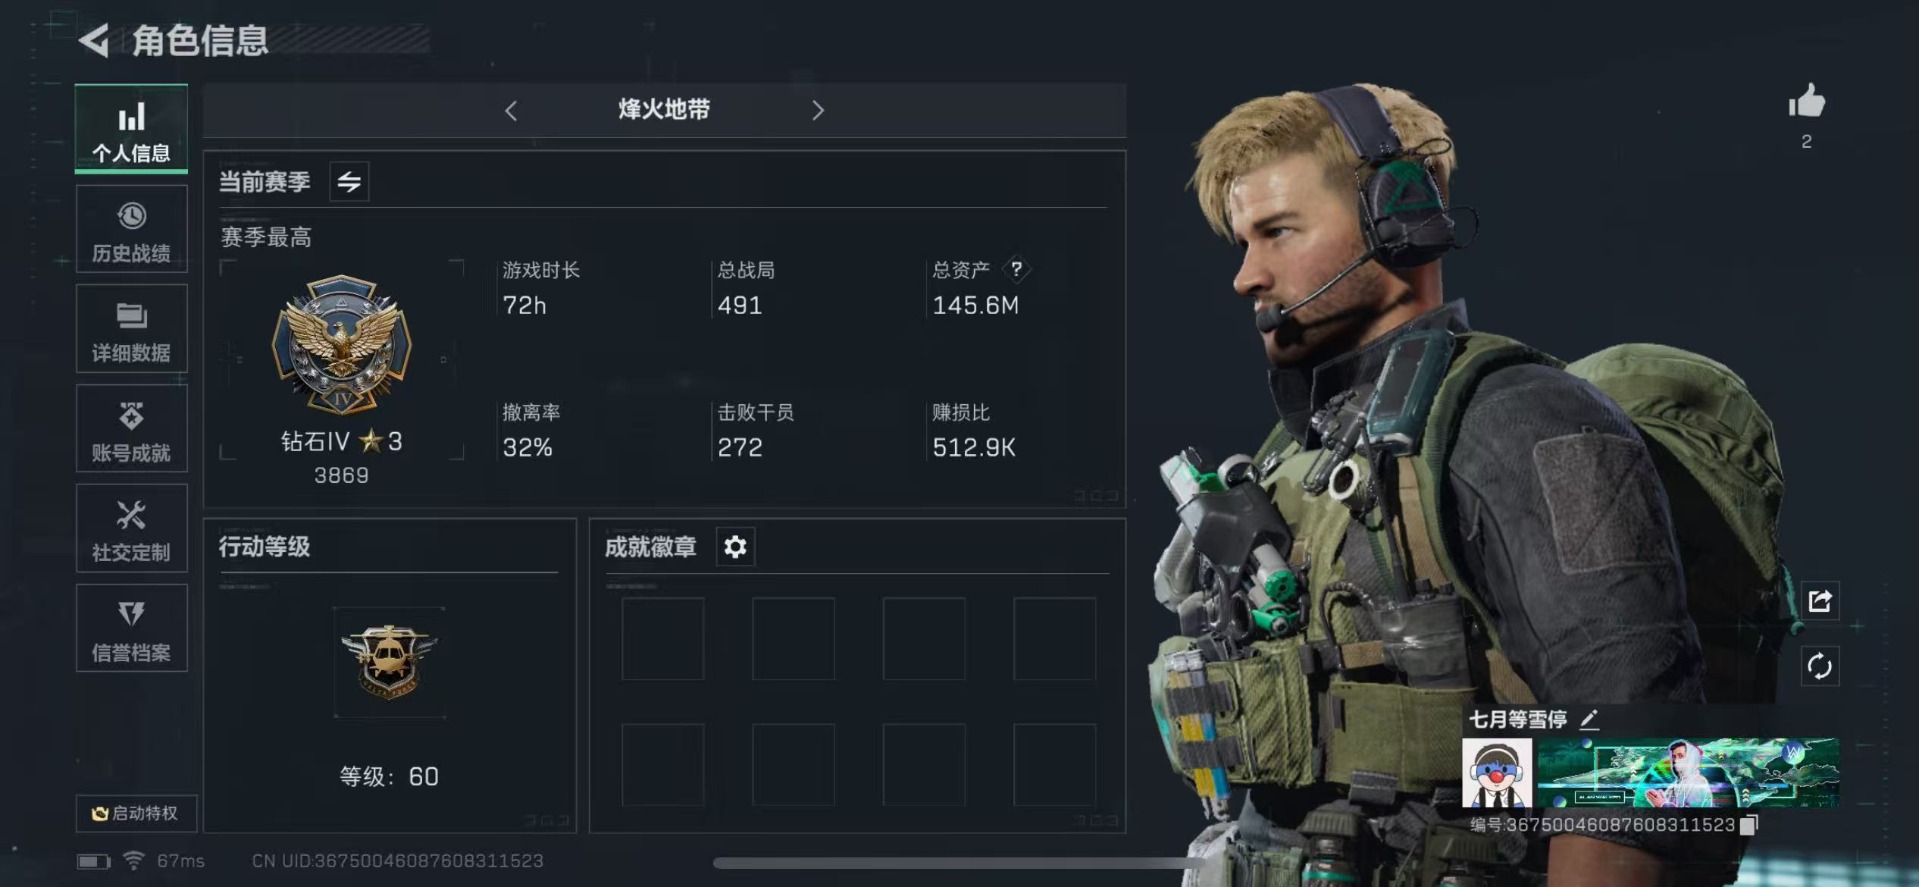Open the player avatar thumbnail
1919x887 pixels.
pyautogui.click(x=1497, y=773)
